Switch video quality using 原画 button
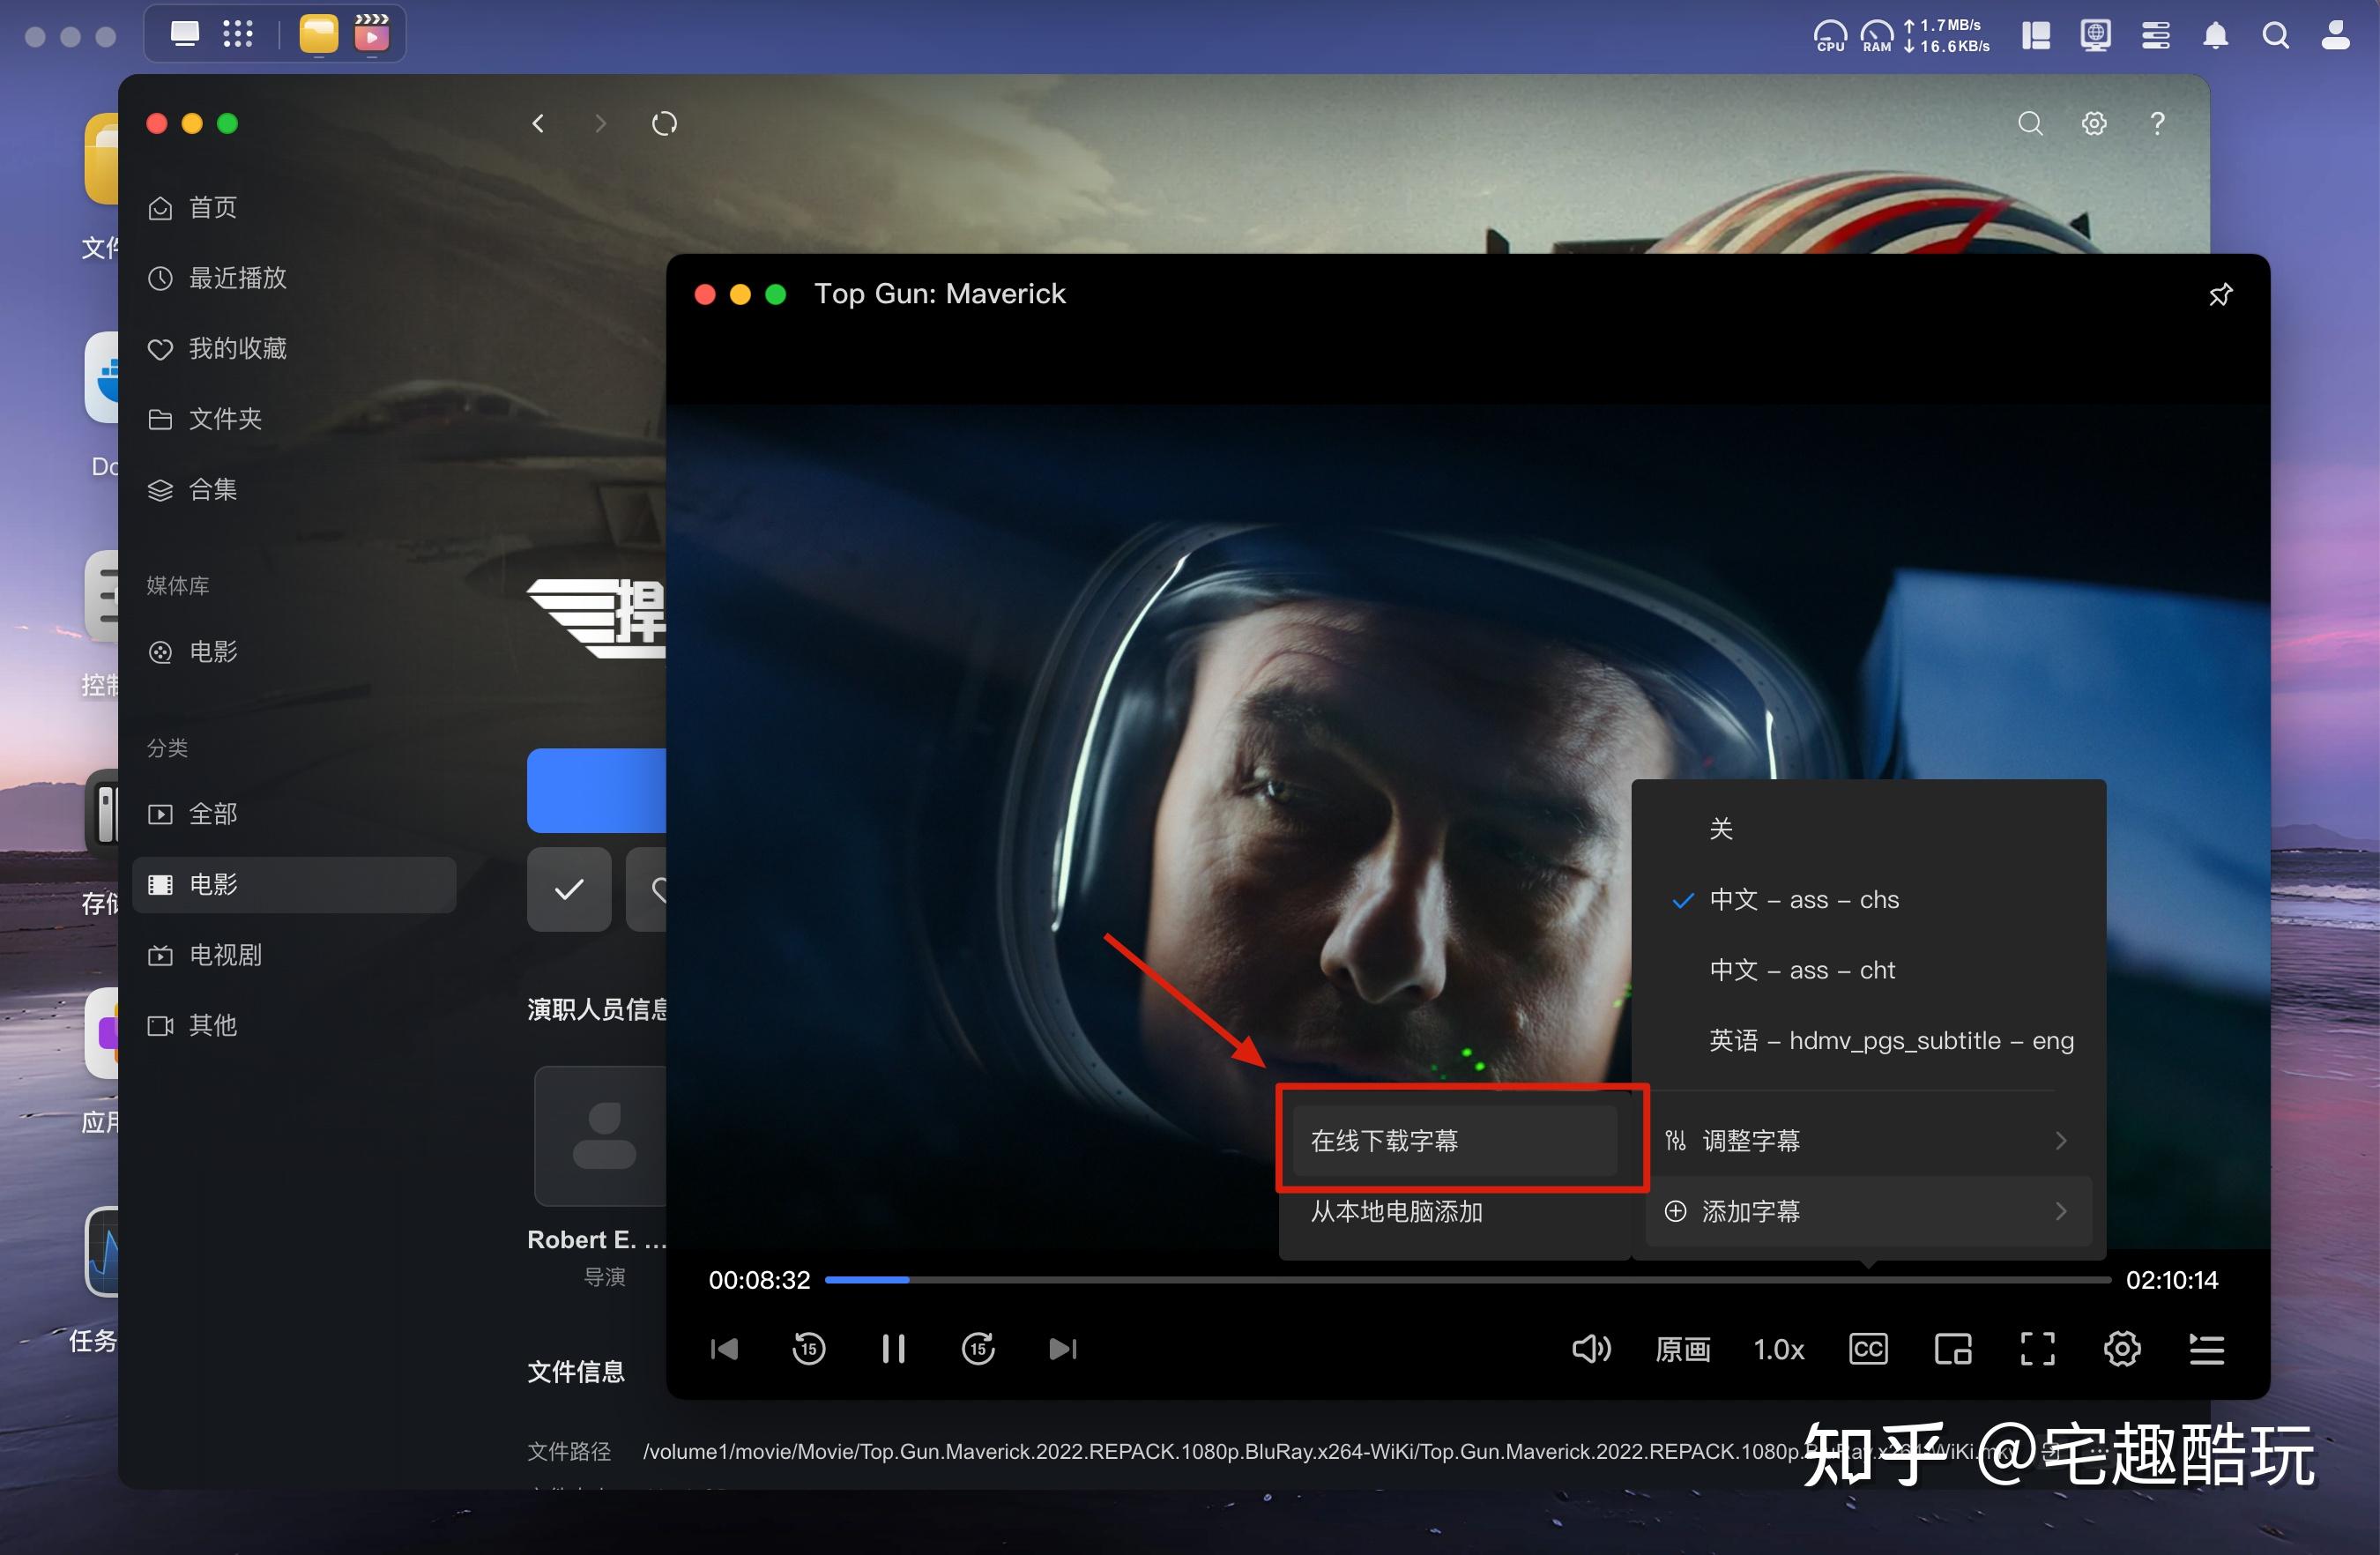The height and width of the screenshot is (1555, 2380). point(1683,1349)
